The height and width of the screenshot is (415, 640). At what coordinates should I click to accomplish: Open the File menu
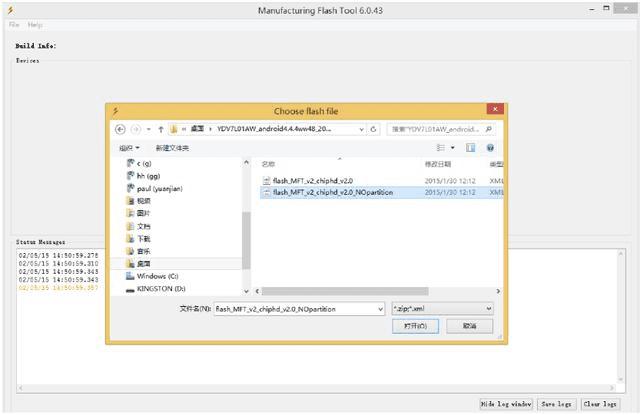point(14,25)
